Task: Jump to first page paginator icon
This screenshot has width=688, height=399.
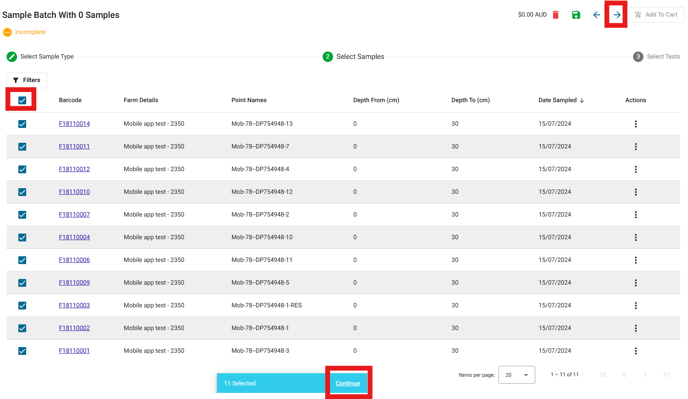Action: point(603,374)
